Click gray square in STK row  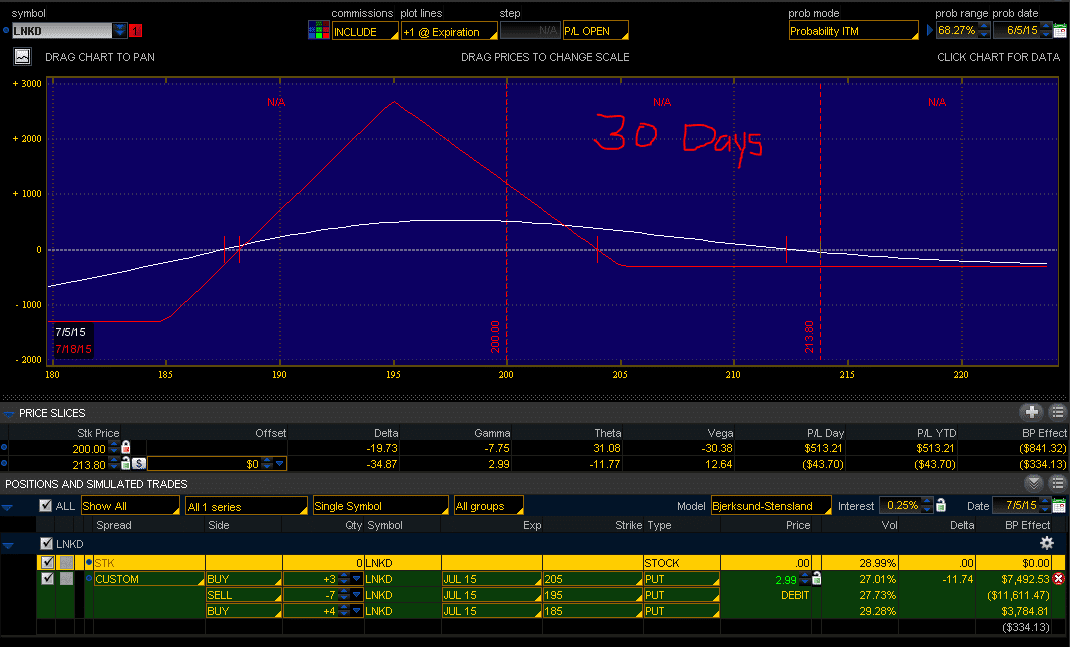pyautogui.click(x=66, y=562)
